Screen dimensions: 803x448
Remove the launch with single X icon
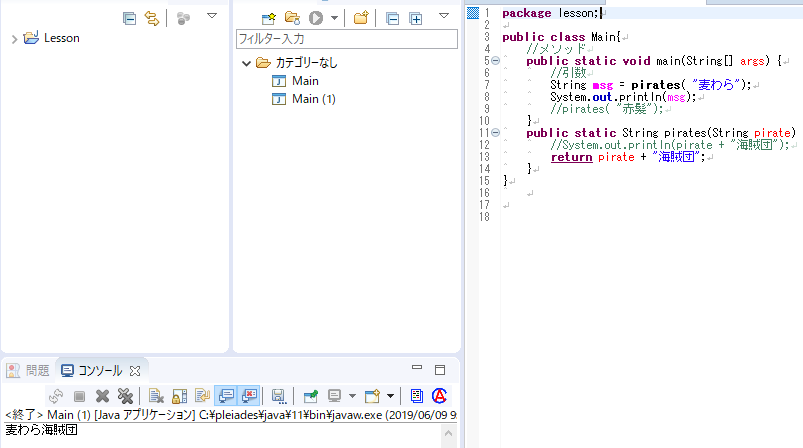click(x=102, y=396)
